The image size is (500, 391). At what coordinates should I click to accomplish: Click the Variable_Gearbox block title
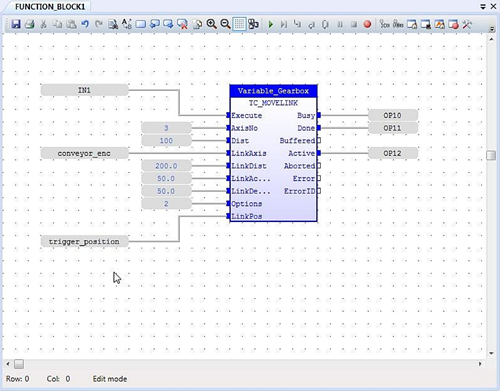coord(273,91)
